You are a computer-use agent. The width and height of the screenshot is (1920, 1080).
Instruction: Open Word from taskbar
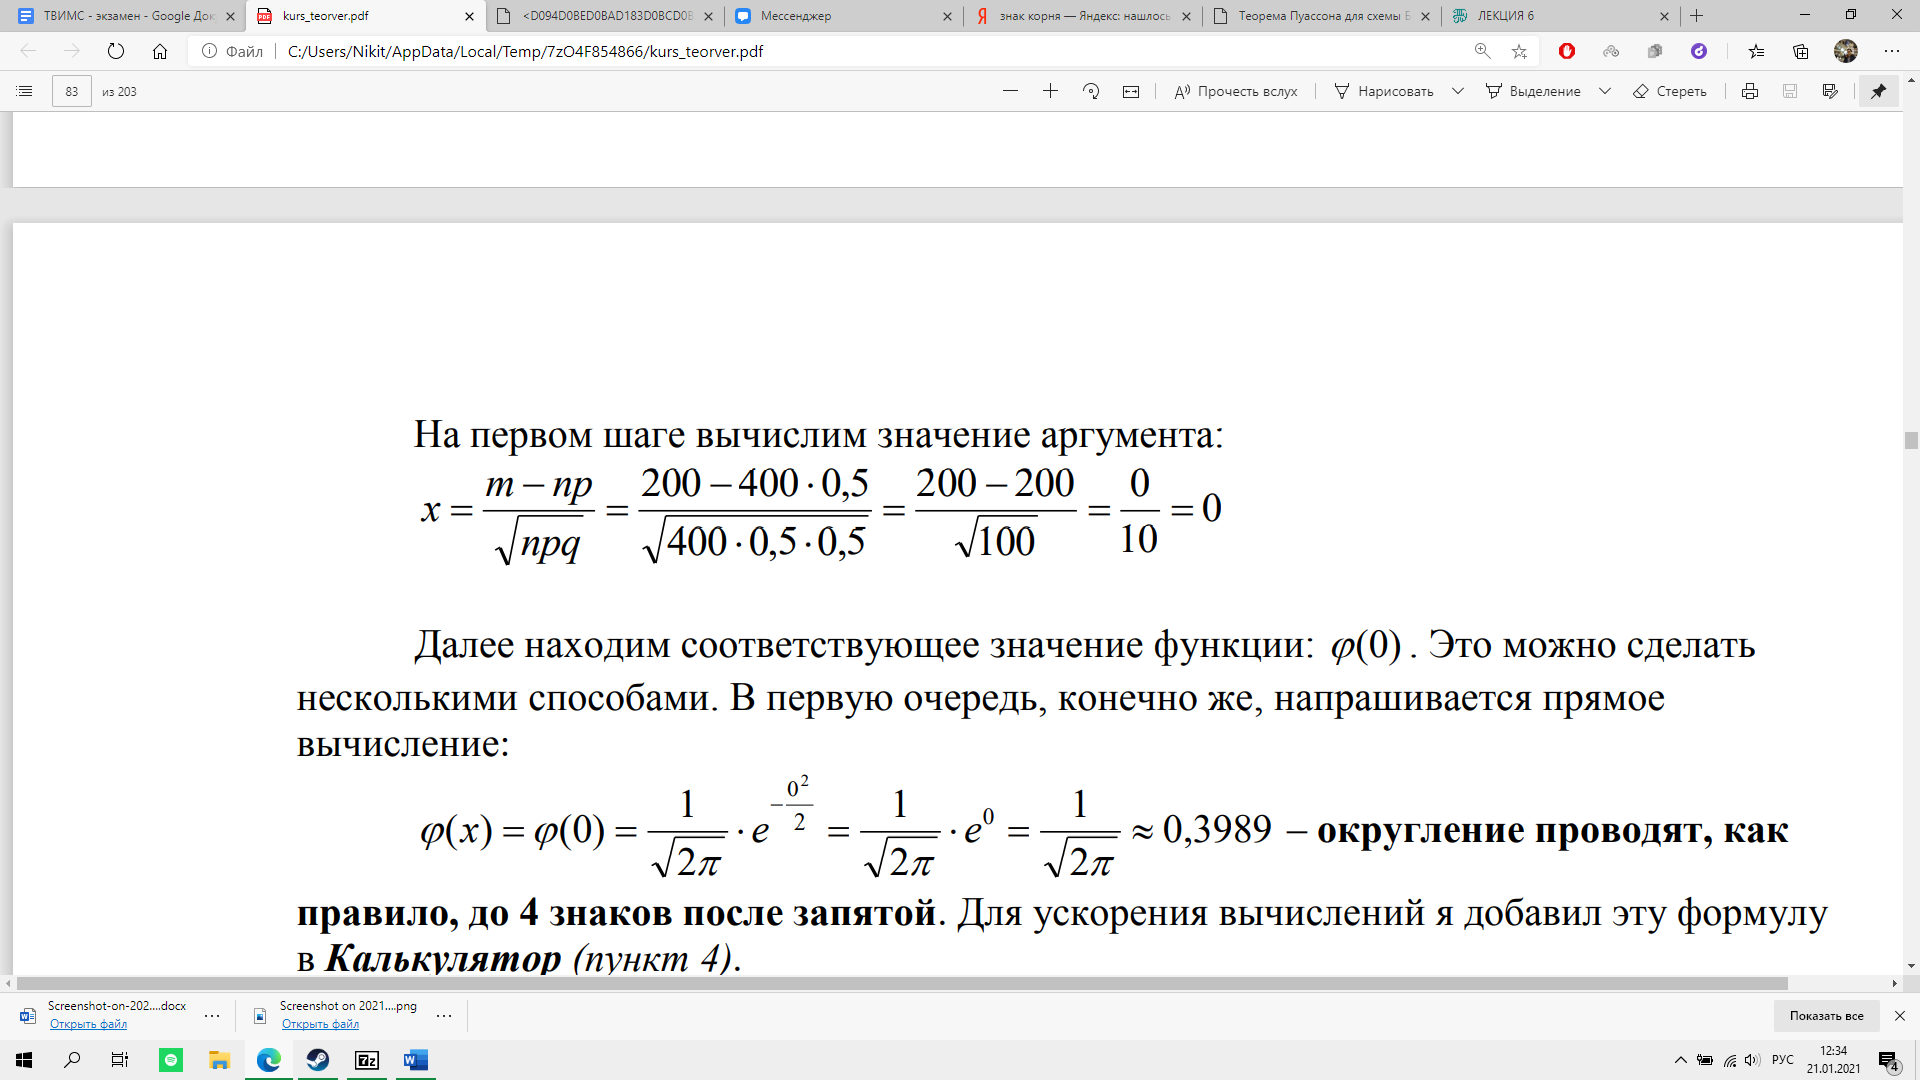click(416, 1060)
